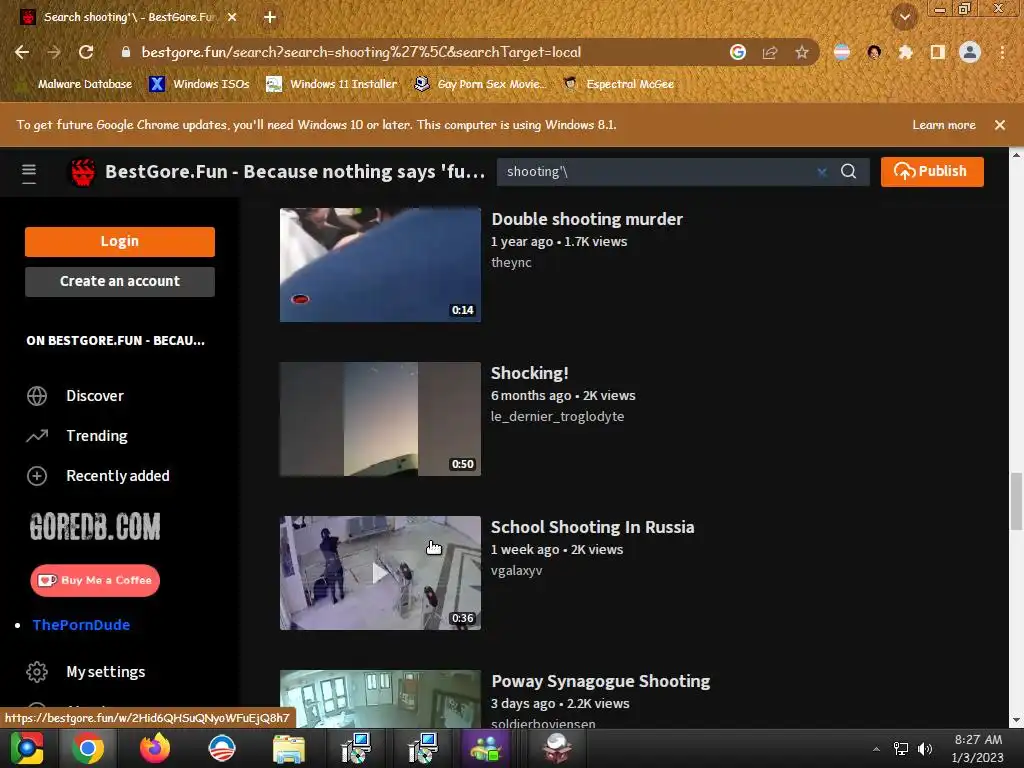Open Windows 11 Installer bookmark
Image resolution: width=1024 pixels, height=768 pixels.
pos(332,84)
